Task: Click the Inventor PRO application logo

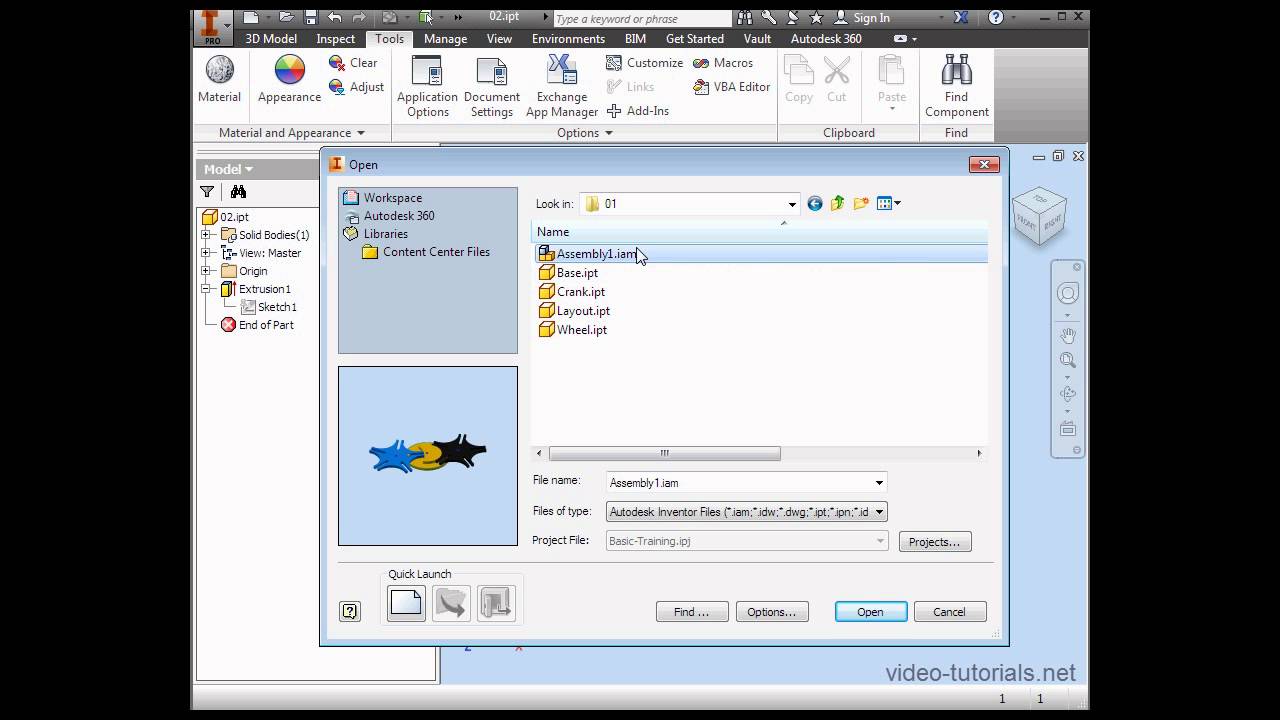Action: (x=211, y=26)
